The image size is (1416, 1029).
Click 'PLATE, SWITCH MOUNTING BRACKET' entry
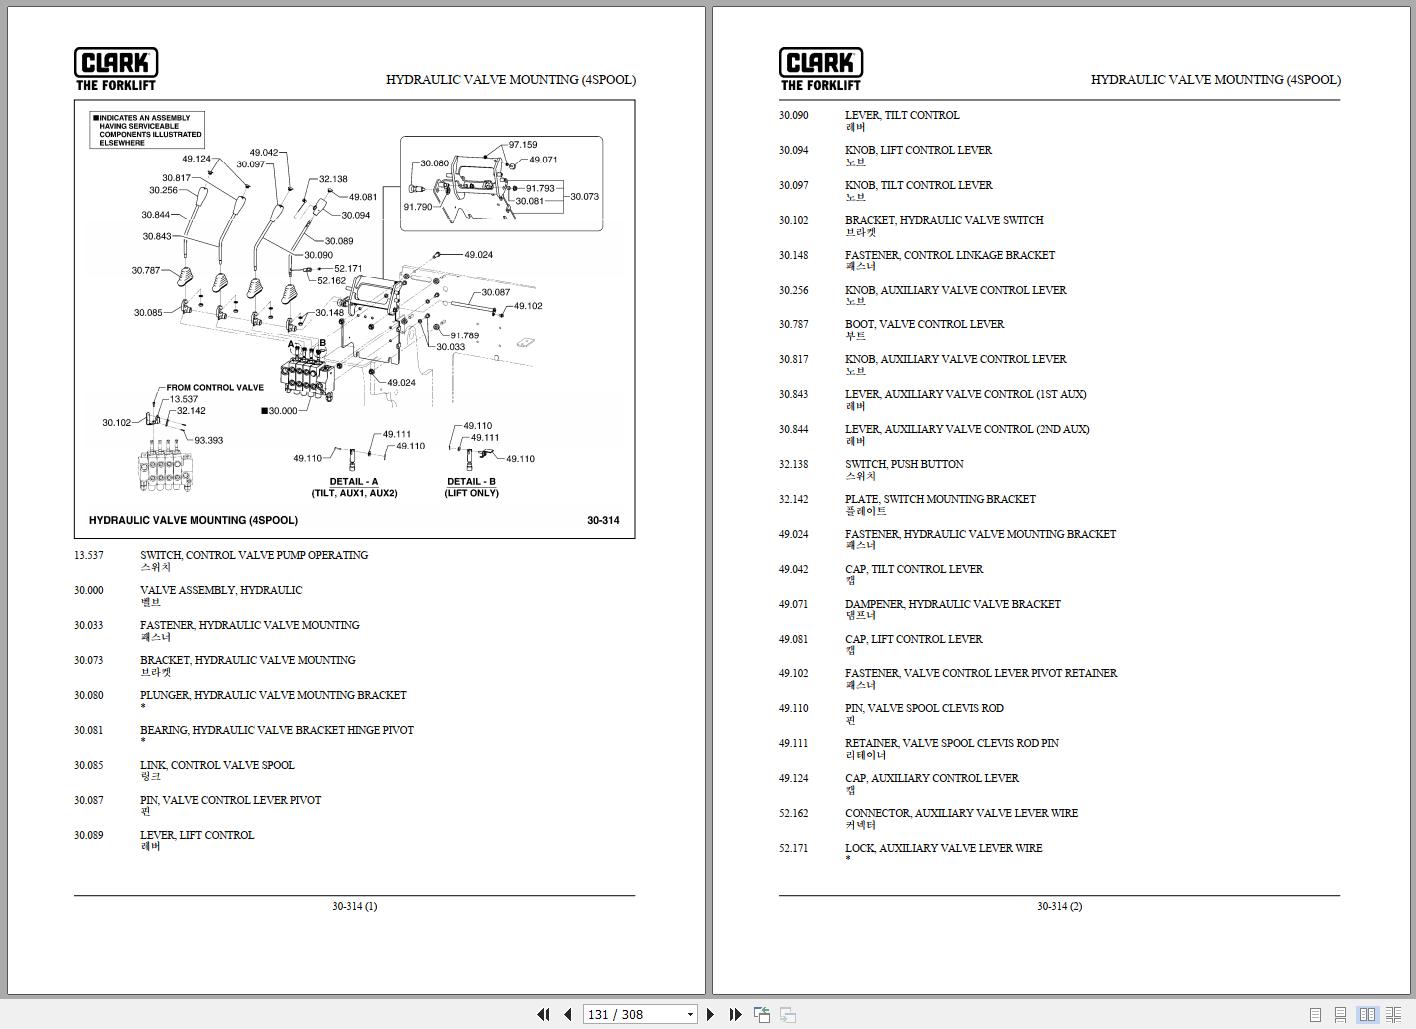coord(940,499)
